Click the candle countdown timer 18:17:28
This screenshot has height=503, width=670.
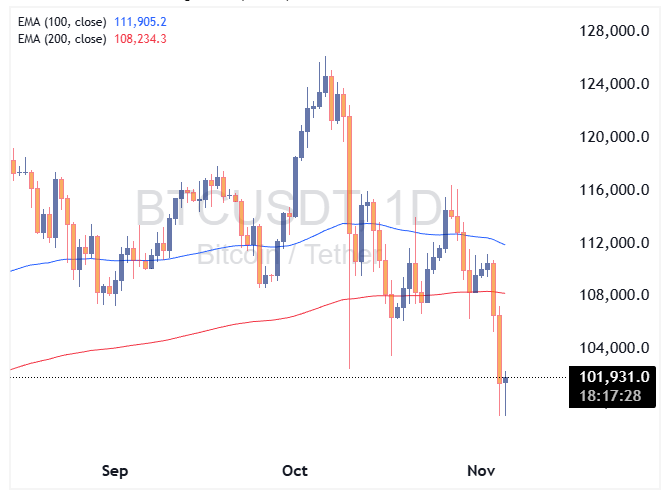pos(610,396)
